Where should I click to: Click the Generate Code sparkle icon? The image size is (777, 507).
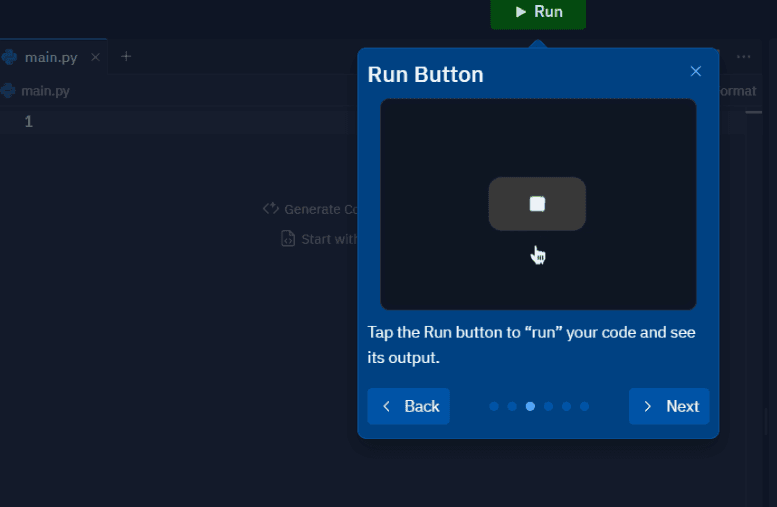(270, 209)
